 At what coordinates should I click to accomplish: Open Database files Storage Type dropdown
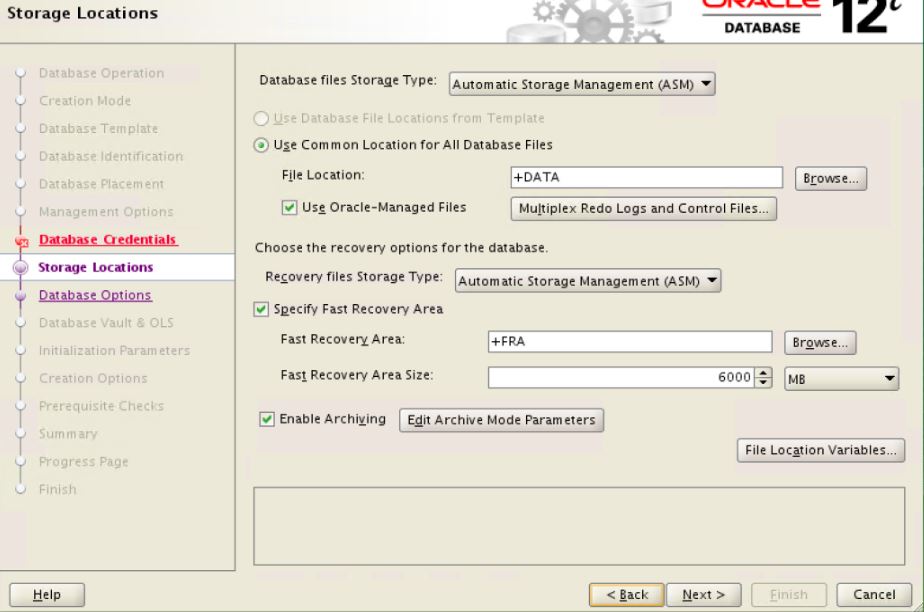pyautogui.click(x=582, y=84)
